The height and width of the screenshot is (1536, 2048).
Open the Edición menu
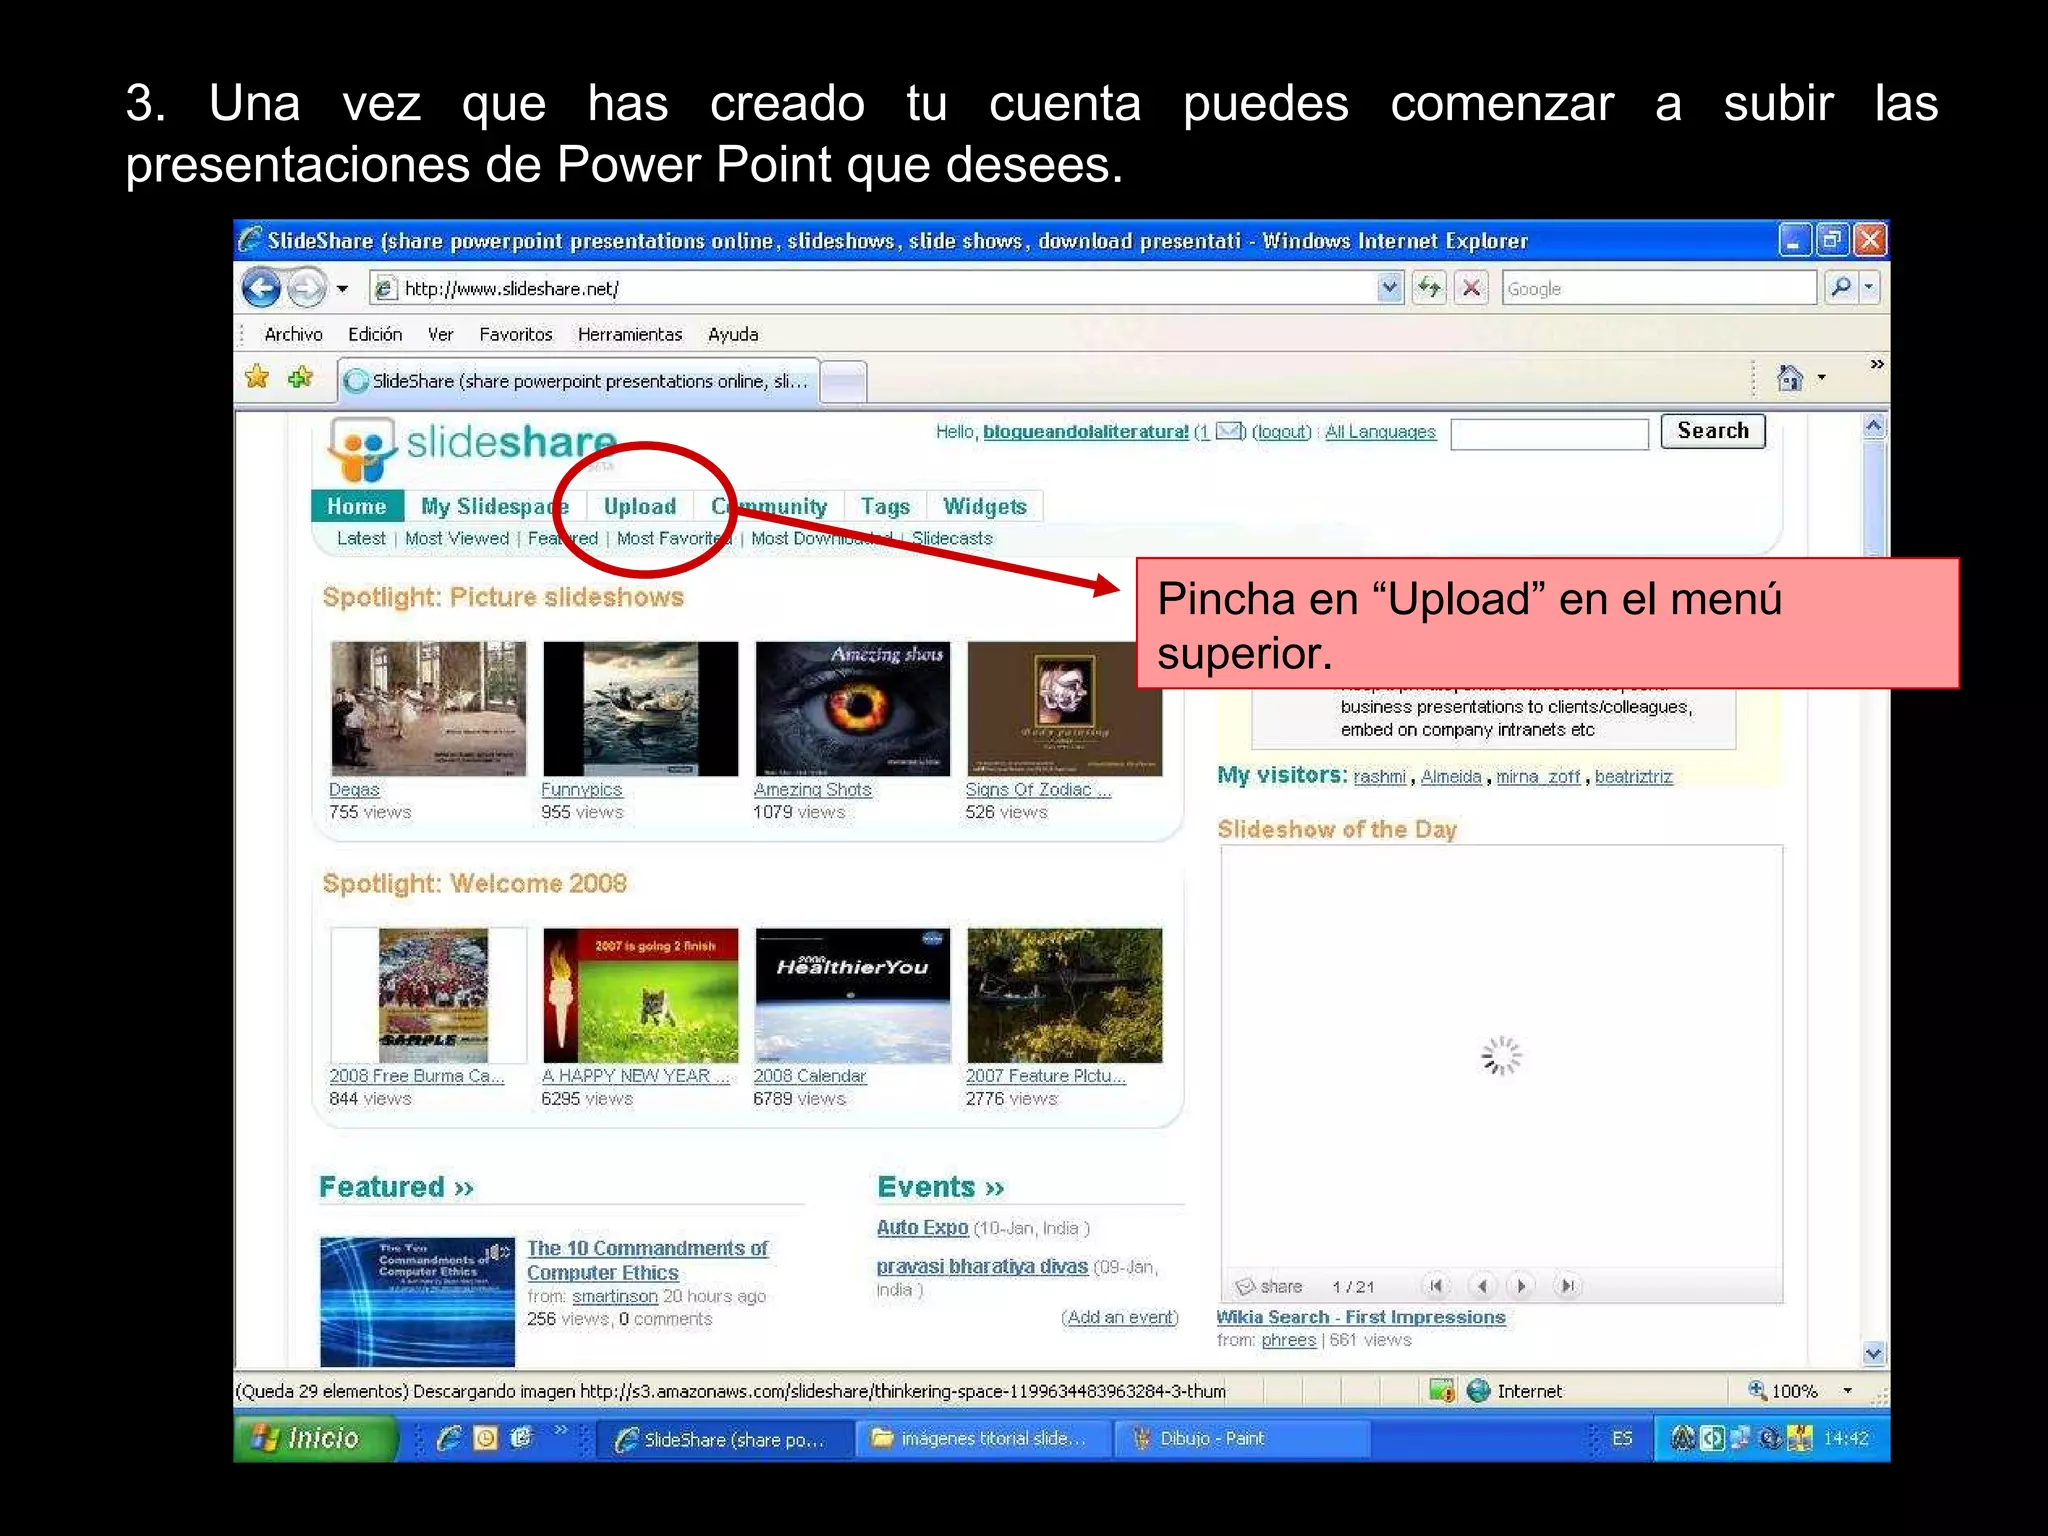(375, 335)
